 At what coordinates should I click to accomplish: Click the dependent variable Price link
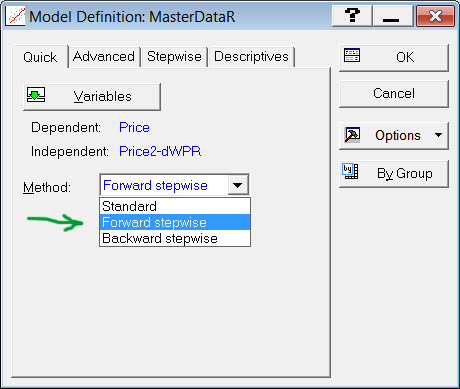[x=134, y=127]
